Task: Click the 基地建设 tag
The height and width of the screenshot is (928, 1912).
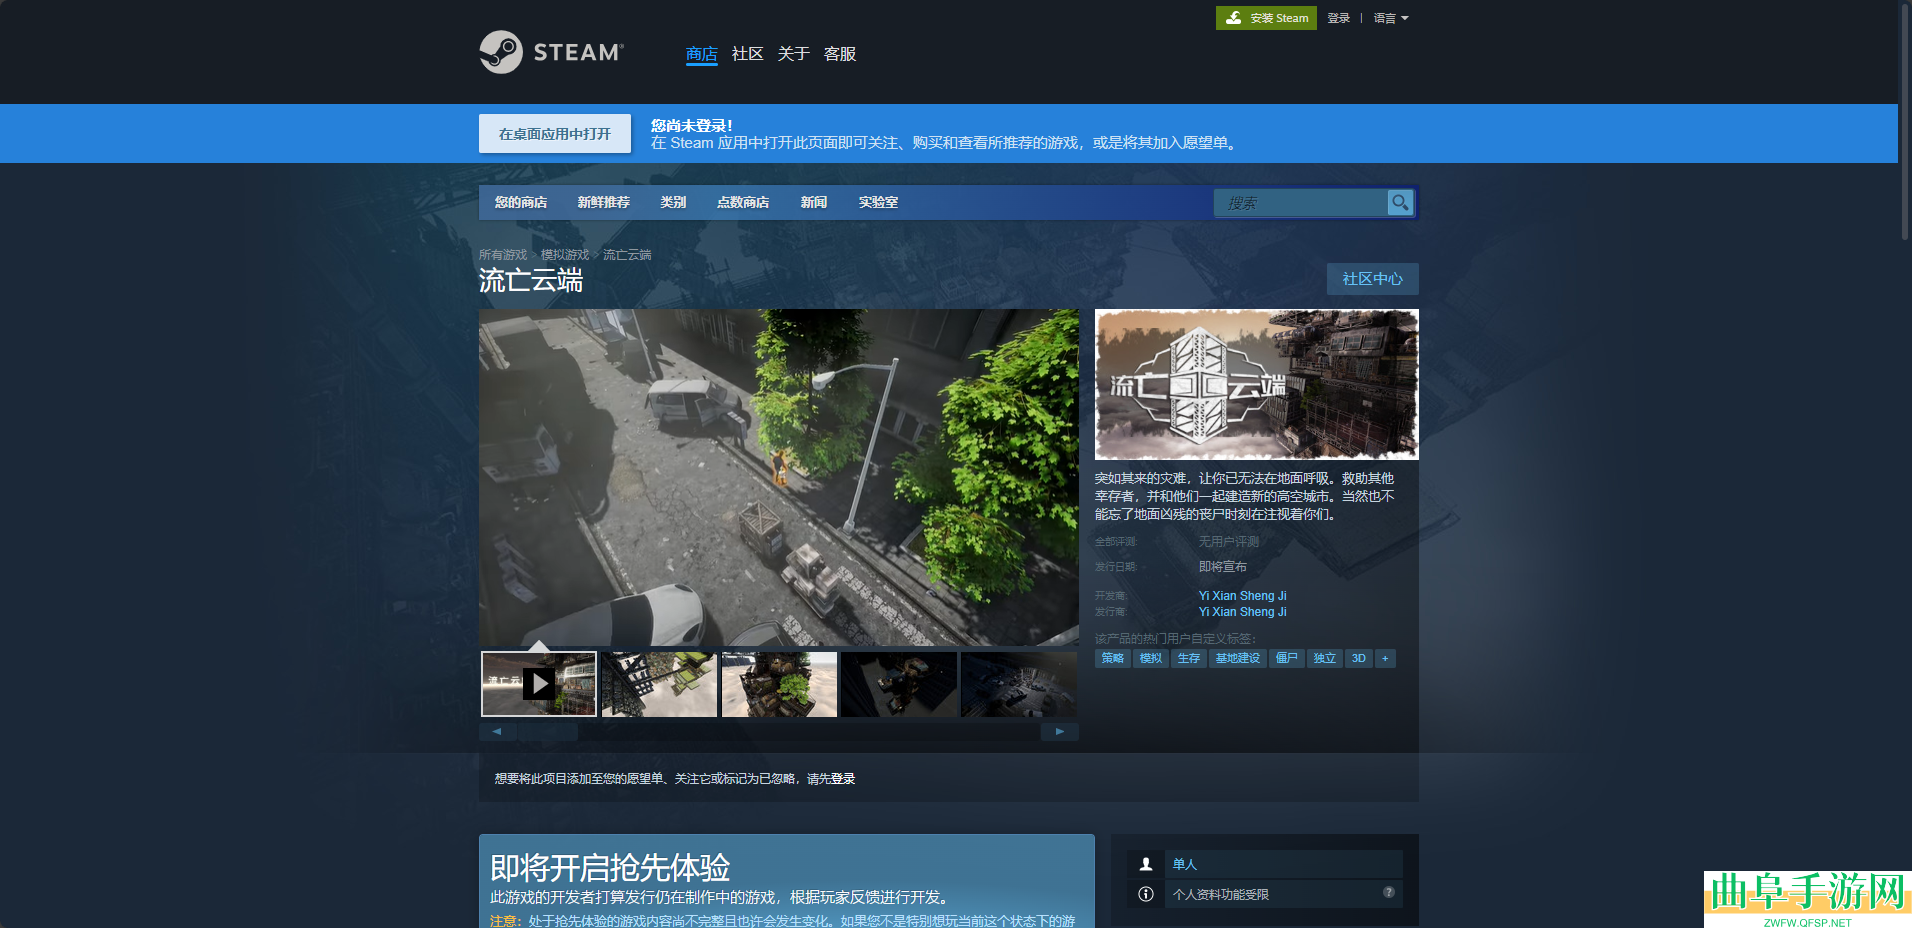Action: [1238, 658]
